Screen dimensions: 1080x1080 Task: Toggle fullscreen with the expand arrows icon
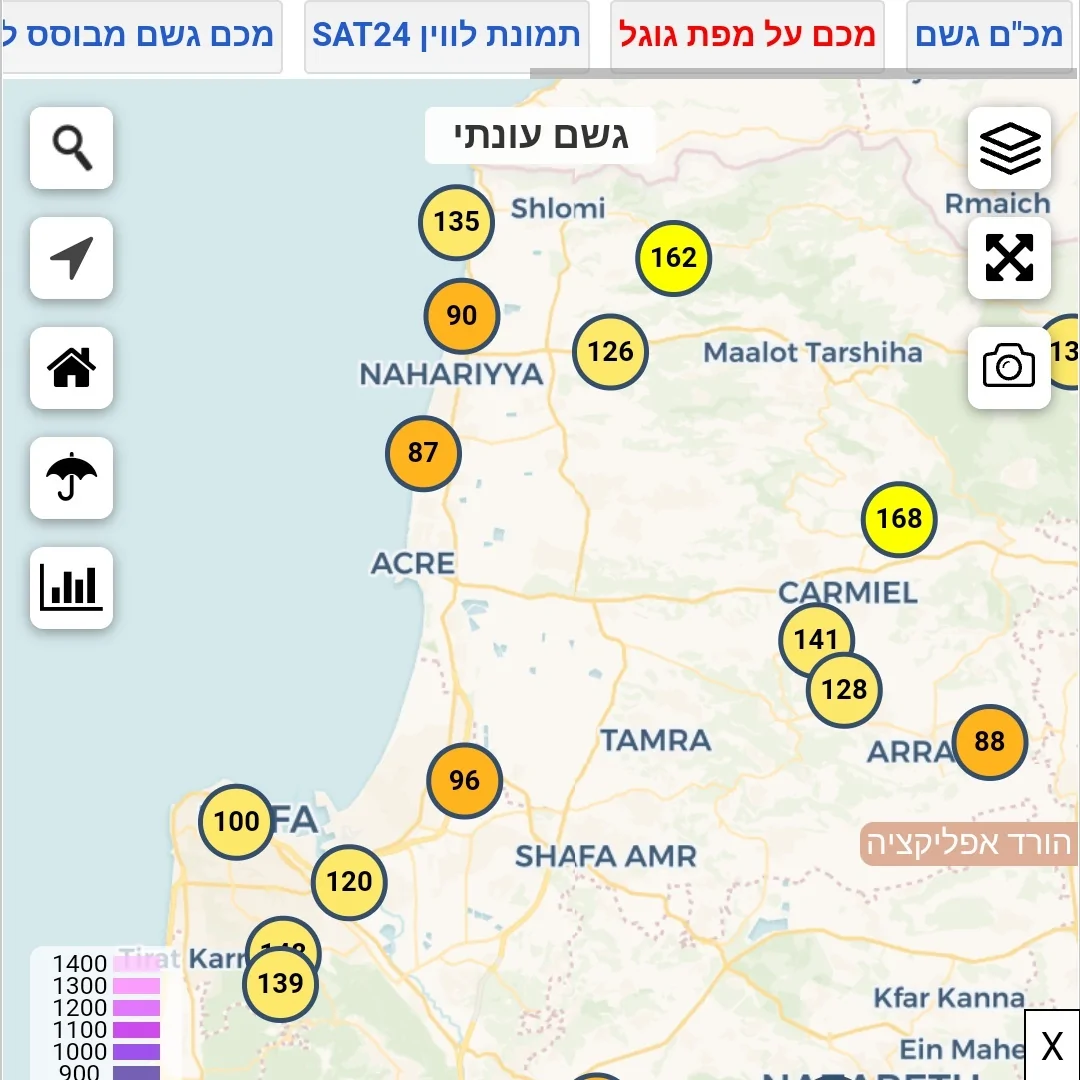1009,258
